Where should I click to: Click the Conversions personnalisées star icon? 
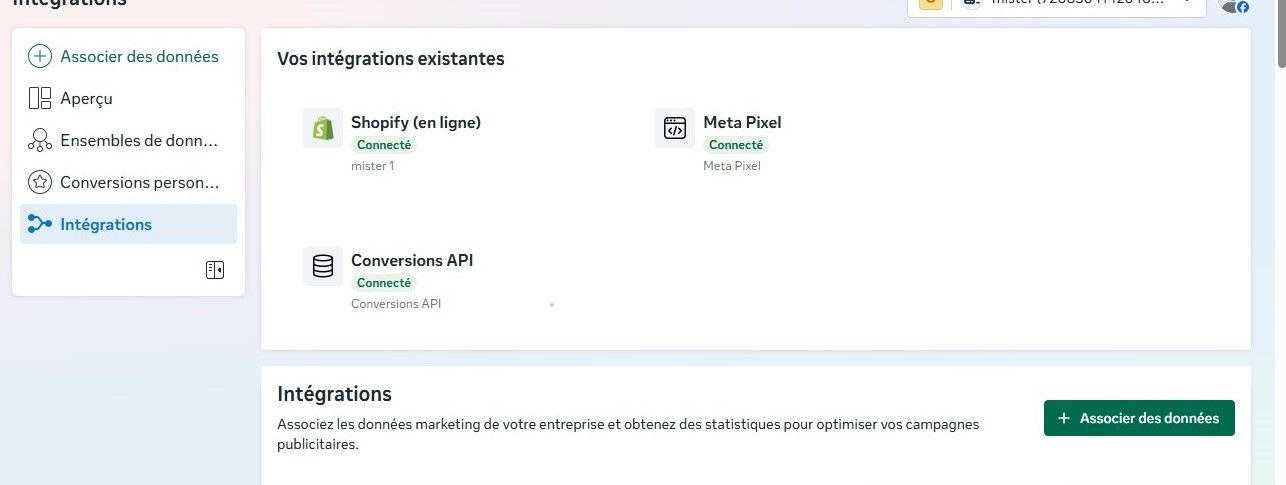[40, 182]
